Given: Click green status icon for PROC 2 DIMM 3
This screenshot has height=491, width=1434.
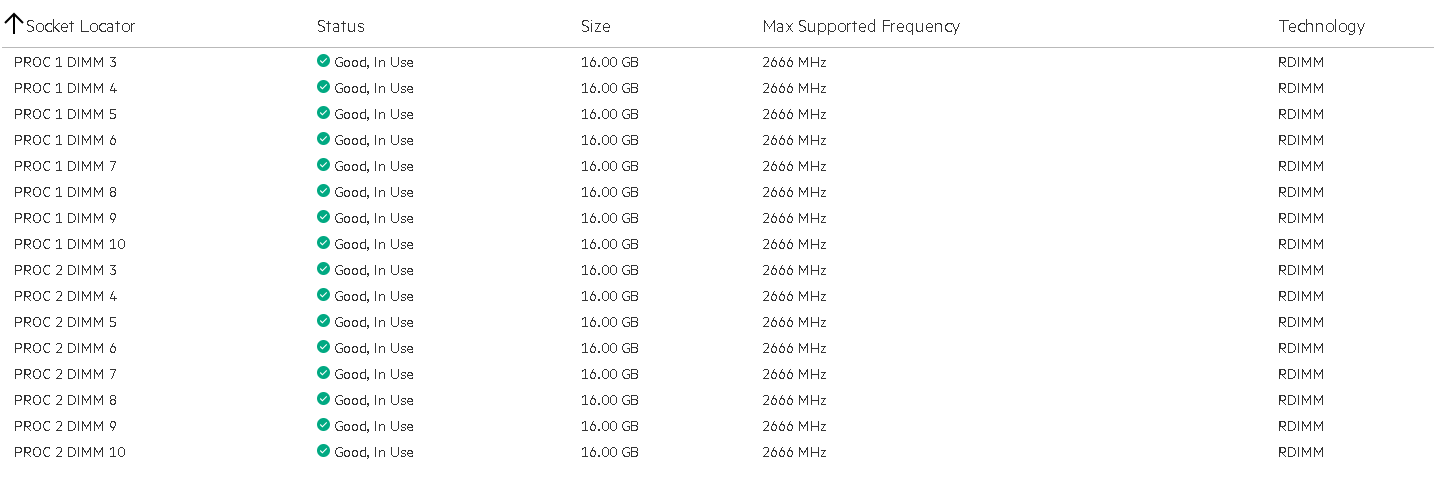Looking at the screenshot, I should 323,269.
